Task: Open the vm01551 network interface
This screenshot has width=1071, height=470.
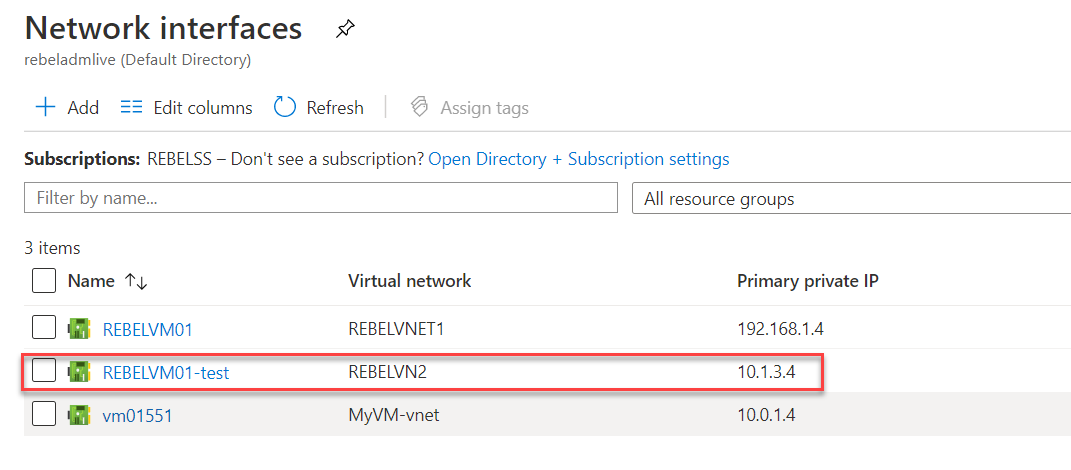Action: [137, 415]
